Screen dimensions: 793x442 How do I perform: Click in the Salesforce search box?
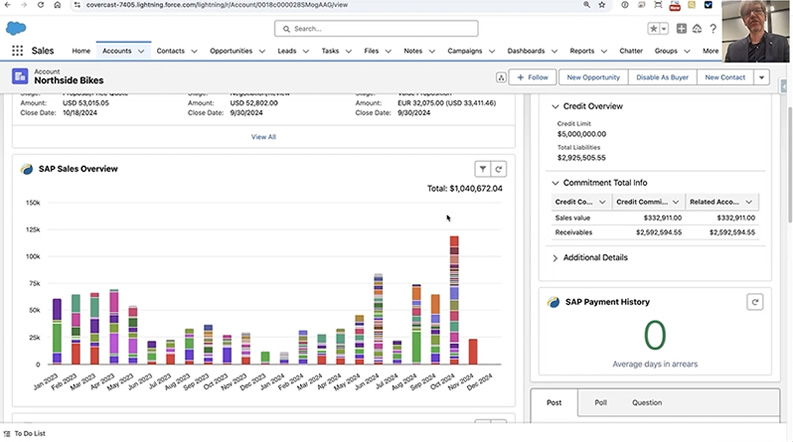click(376, 29)
